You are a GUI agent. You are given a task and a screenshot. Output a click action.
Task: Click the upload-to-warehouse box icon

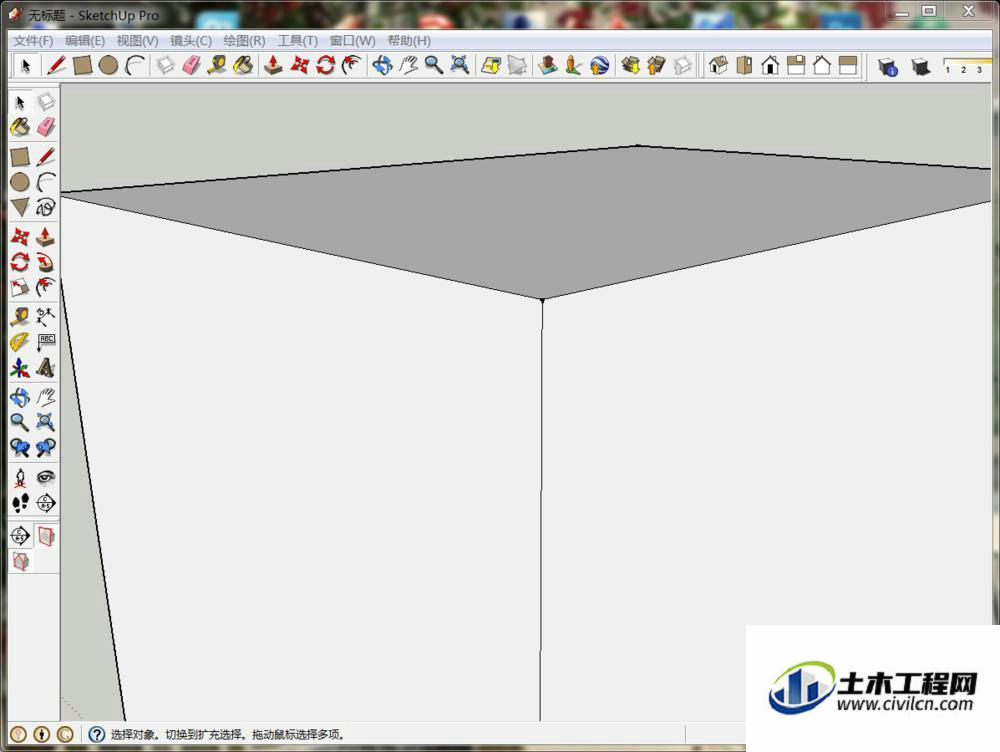656,65
